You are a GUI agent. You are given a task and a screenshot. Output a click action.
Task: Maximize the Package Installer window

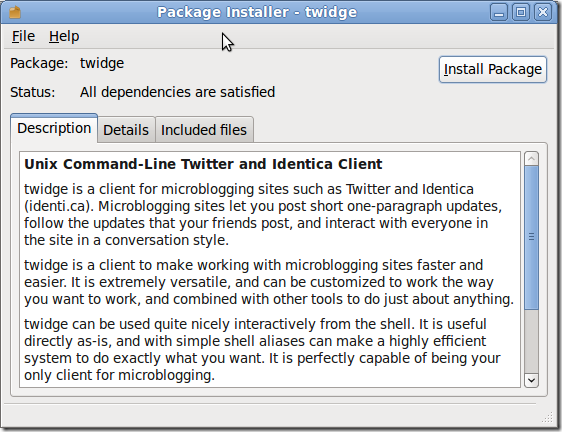[521, 12]
